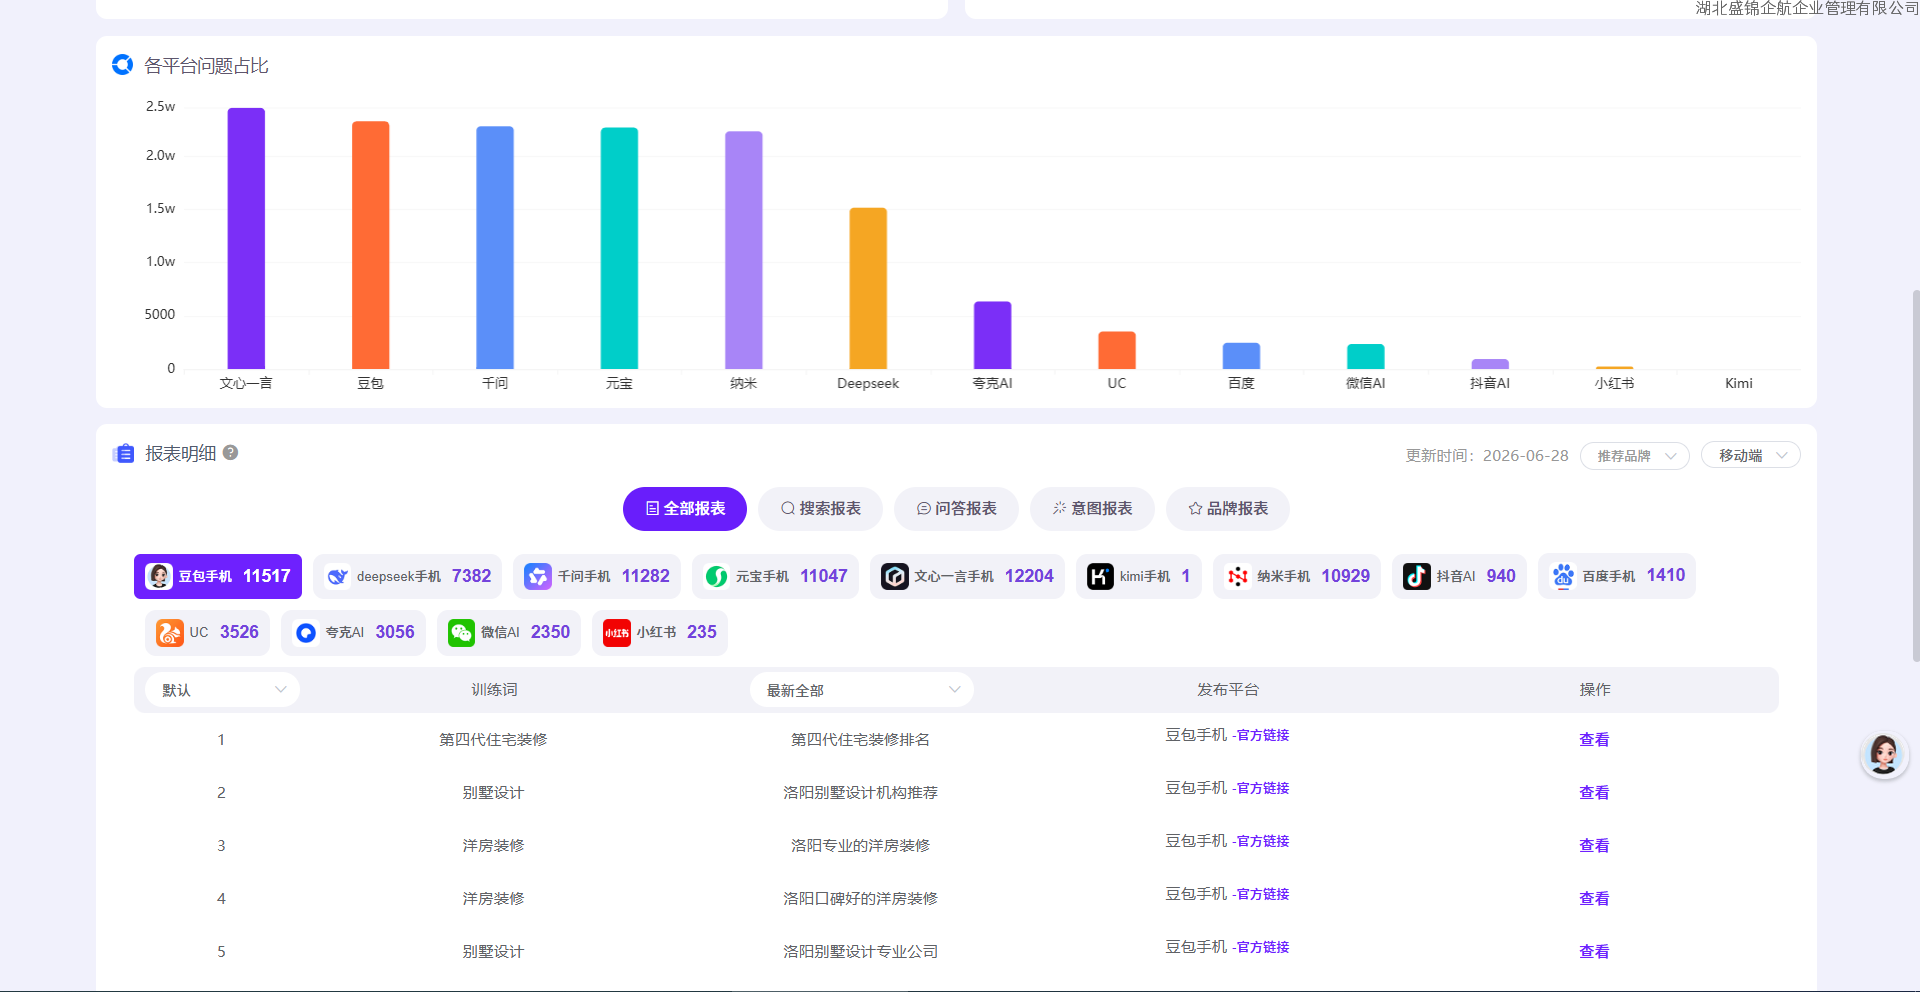Click 查看 for 第四代住宅装修排名 row

[x=1594, y=740]
